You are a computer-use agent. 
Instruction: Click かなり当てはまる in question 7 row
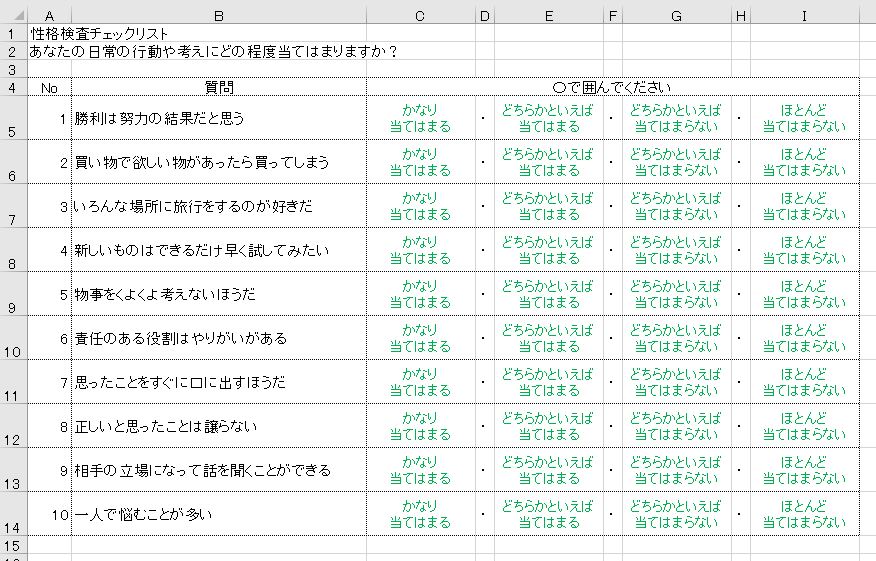point(421,382)
